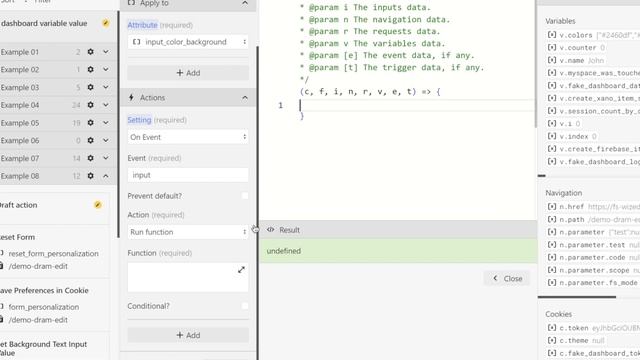Open settings gear for Example 01

[x=91, y=52]
